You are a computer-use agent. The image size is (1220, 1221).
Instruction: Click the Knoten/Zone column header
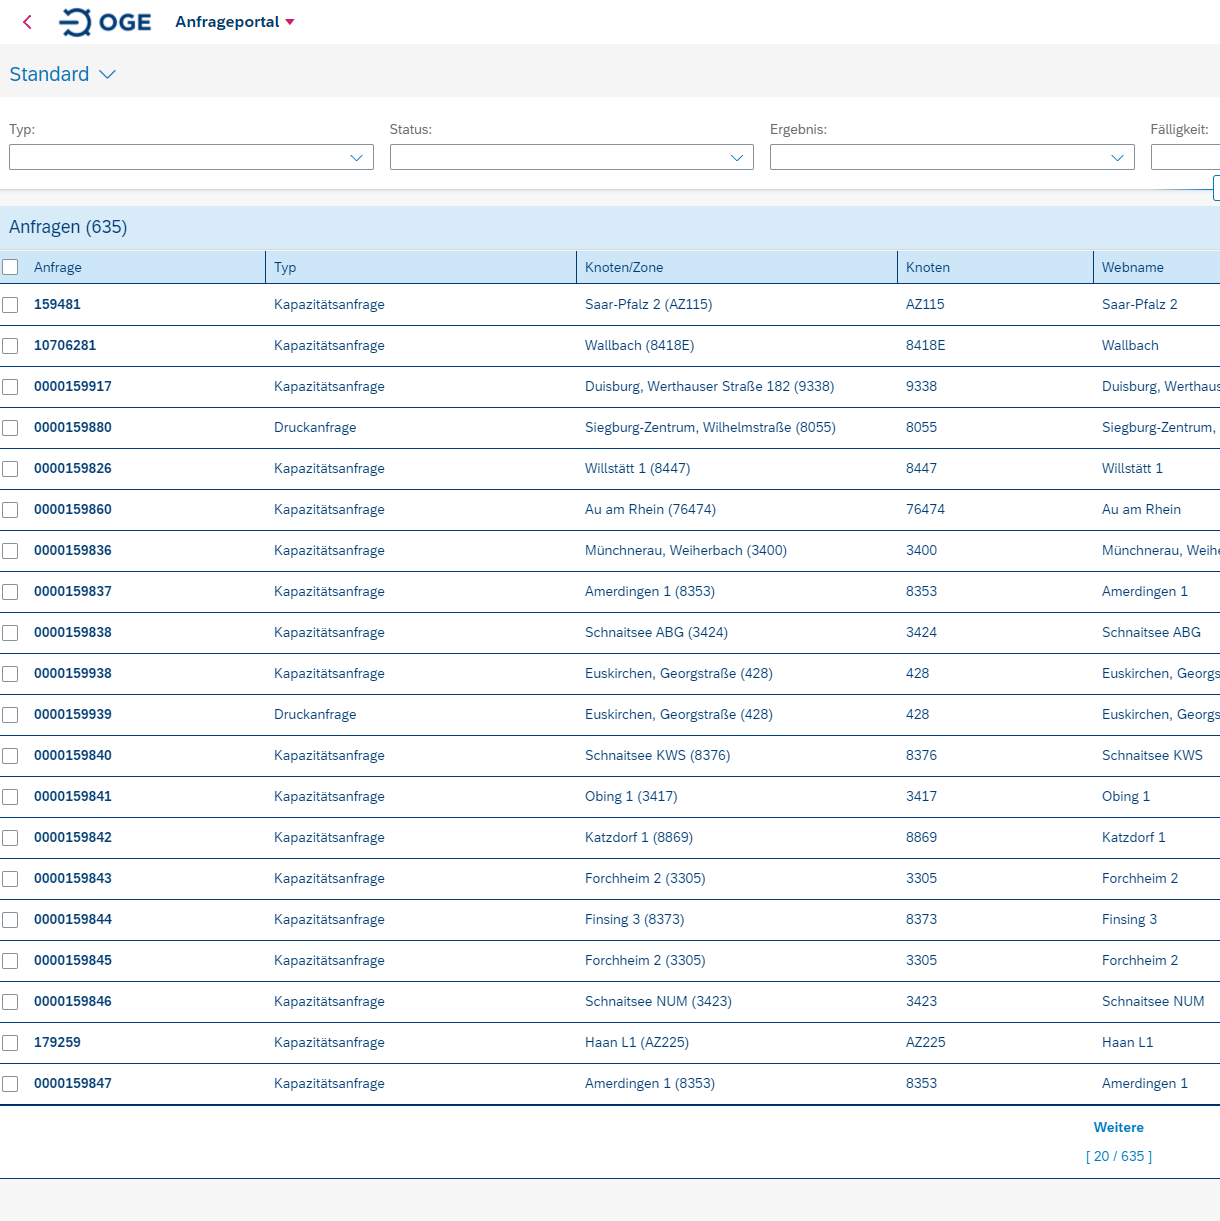tap(624, 267)
